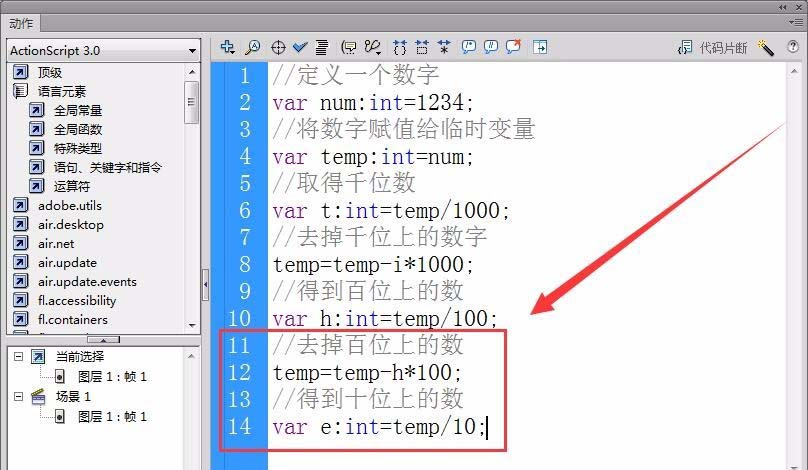808x470 pixels.
Task: Apply block comment to the selection
Action: pyautogui.click(x=468, y=47)
